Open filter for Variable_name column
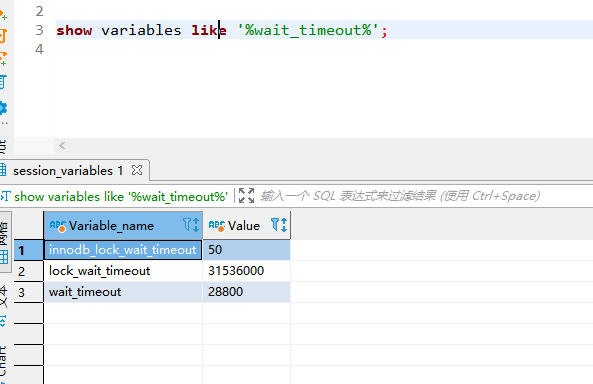 (x=187, y=224)
